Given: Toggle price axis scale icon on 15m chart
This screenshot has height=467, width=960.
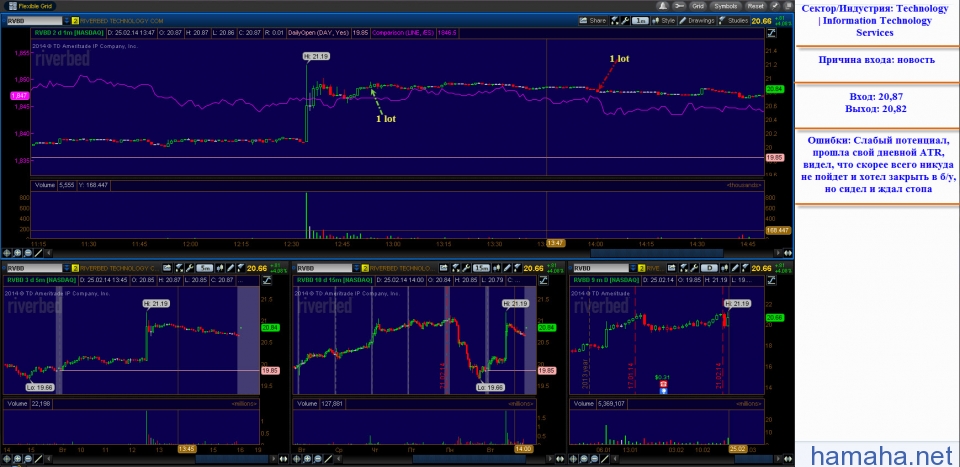Looking at the screenshot, I should (x=544, y=280).
